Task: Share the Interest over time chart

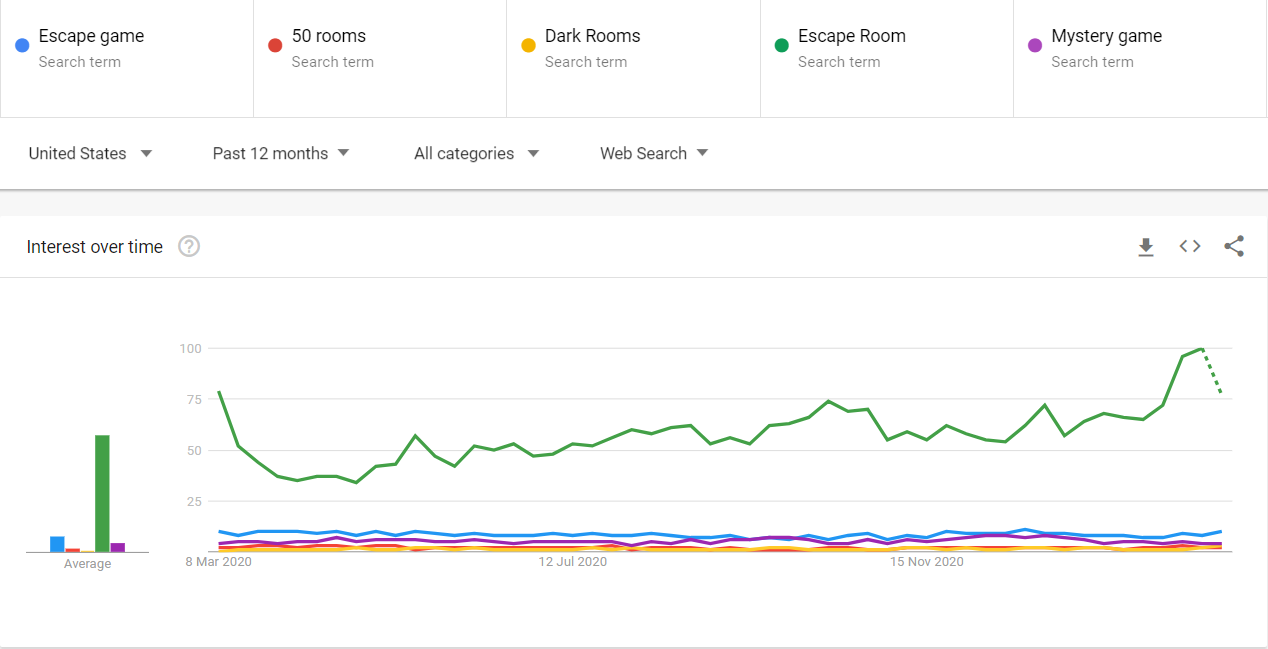Action: [1234, 246]
